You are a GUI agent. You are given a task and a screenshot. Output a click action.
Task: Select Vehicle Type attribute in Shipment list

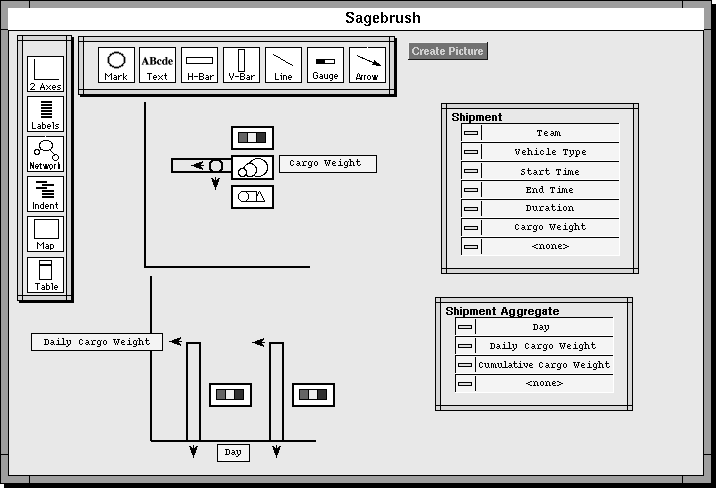[549, 152]
